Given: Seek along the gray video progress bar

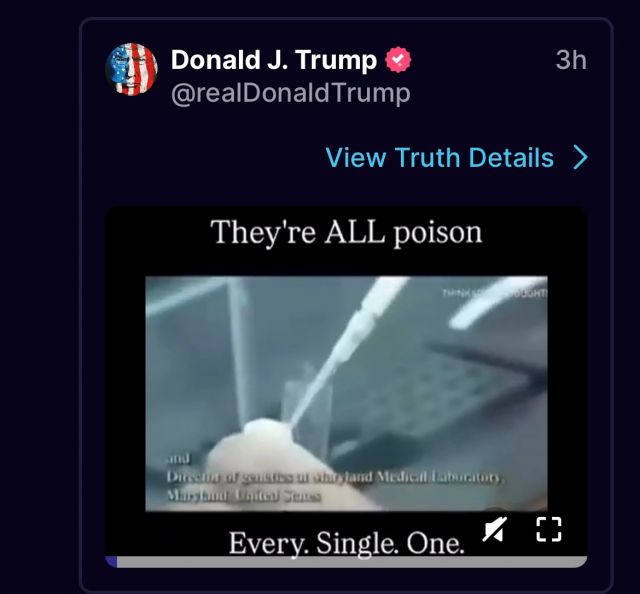Looking at the screenshot, I should [346, 562].
